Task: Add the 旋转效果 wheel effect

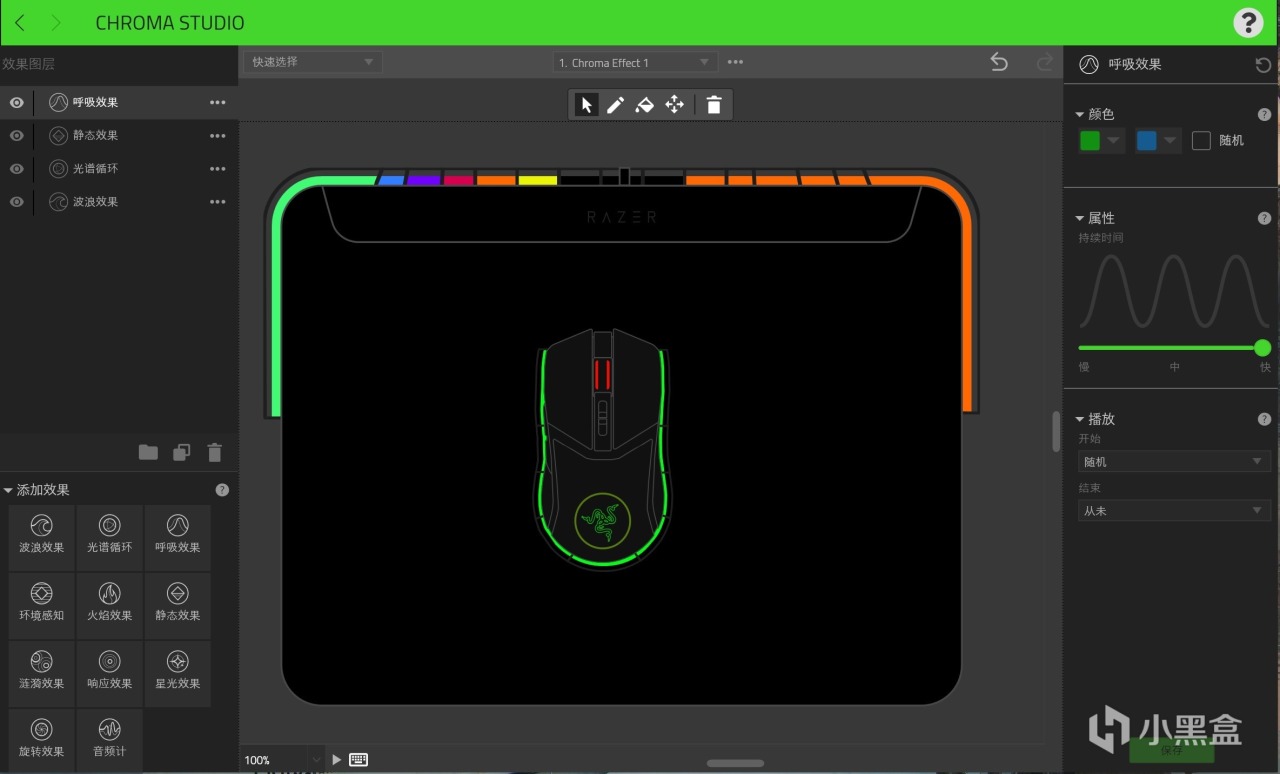Action: click(41, 740)
